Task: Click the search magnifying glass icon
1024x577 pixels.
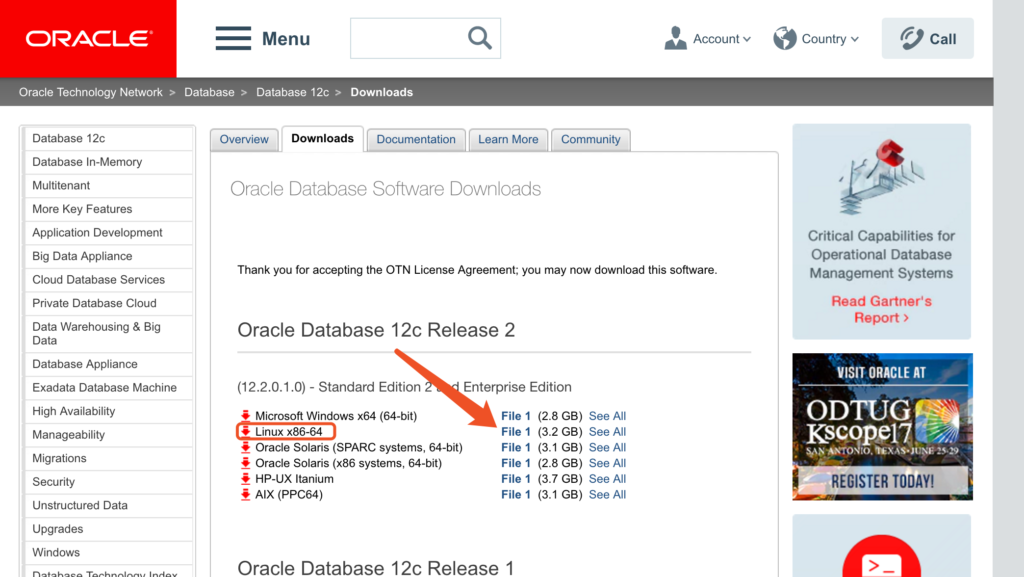Action: pos(479,38)
